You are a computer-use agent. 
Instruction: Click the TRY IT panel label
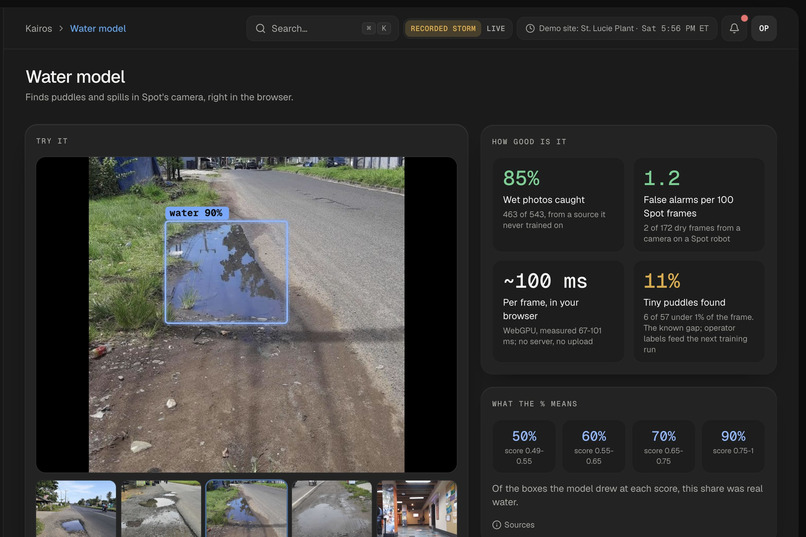pyautogui.click(x=51, y=141)
